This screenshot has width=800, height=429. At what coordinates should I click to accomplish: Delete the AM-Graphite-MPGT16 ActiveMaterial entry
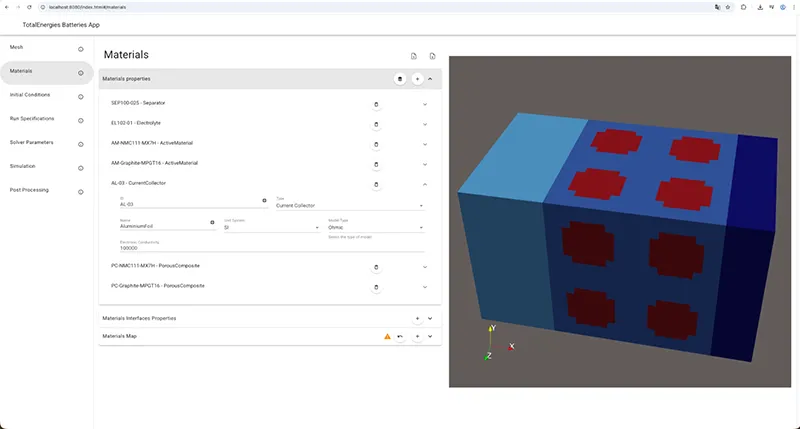376,164
